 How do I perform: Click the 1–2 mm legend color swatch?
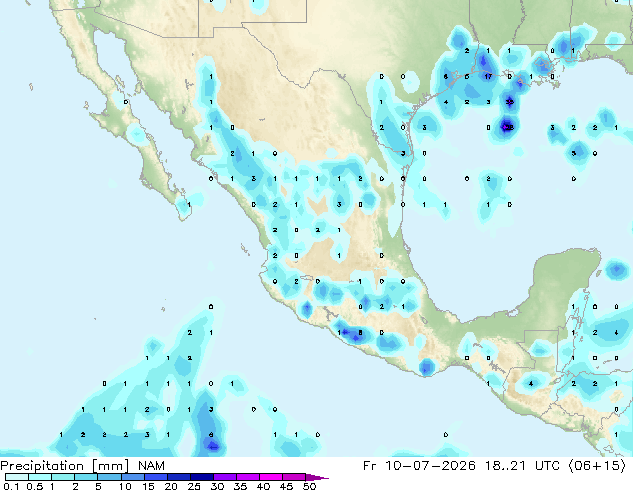63,477
